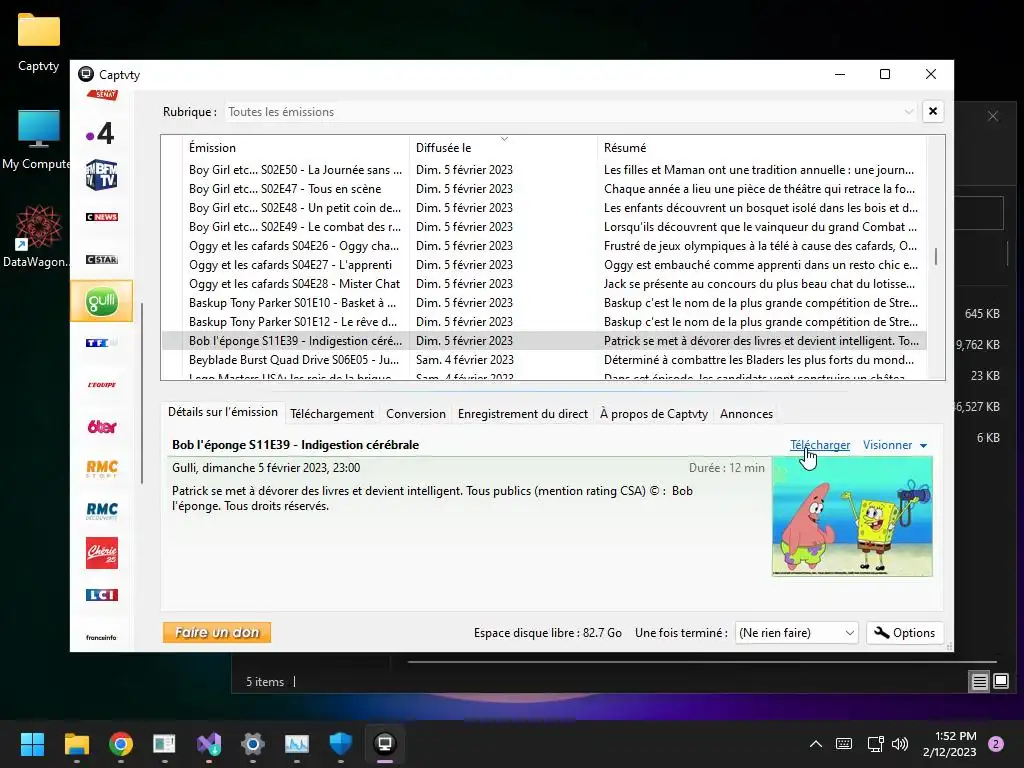The image size is (1024, 768).
Task: Open the notification count badge
Action: tap(996, 744)
